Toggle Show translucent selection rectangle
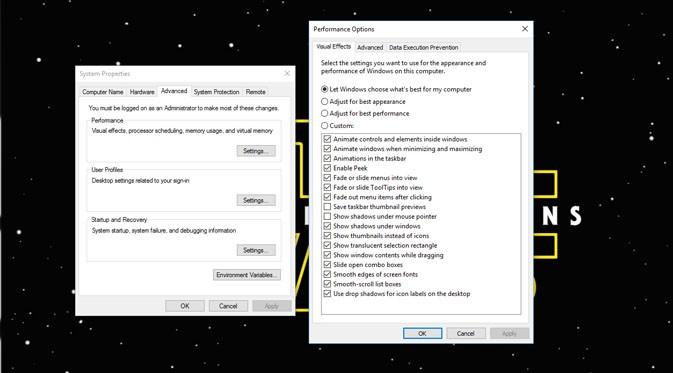673x373 pixels. coord(327,246)
